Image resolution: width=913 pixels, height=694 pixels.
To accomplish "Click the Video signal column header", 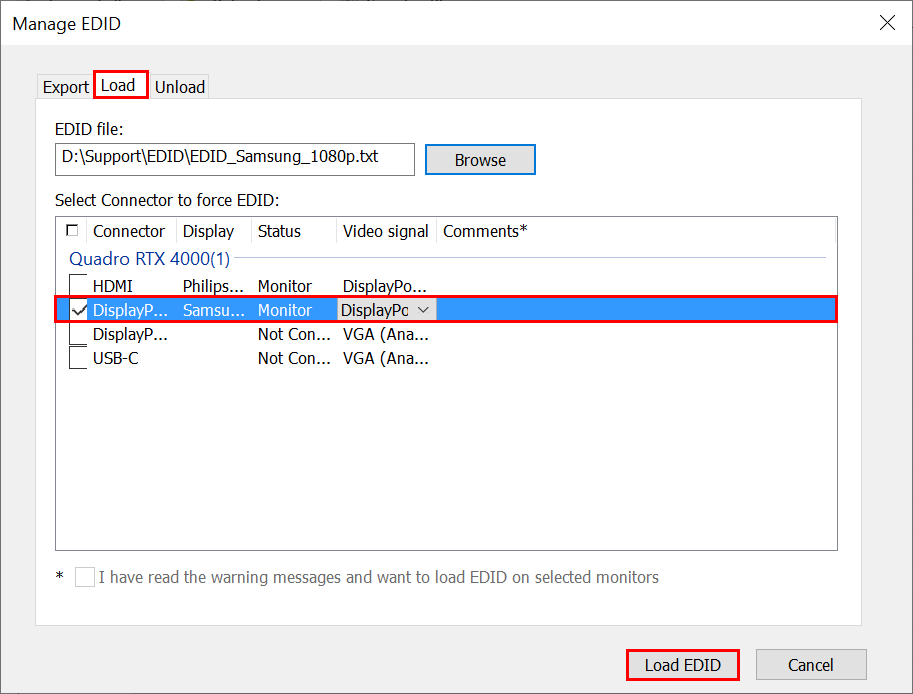I will point(385,231).
